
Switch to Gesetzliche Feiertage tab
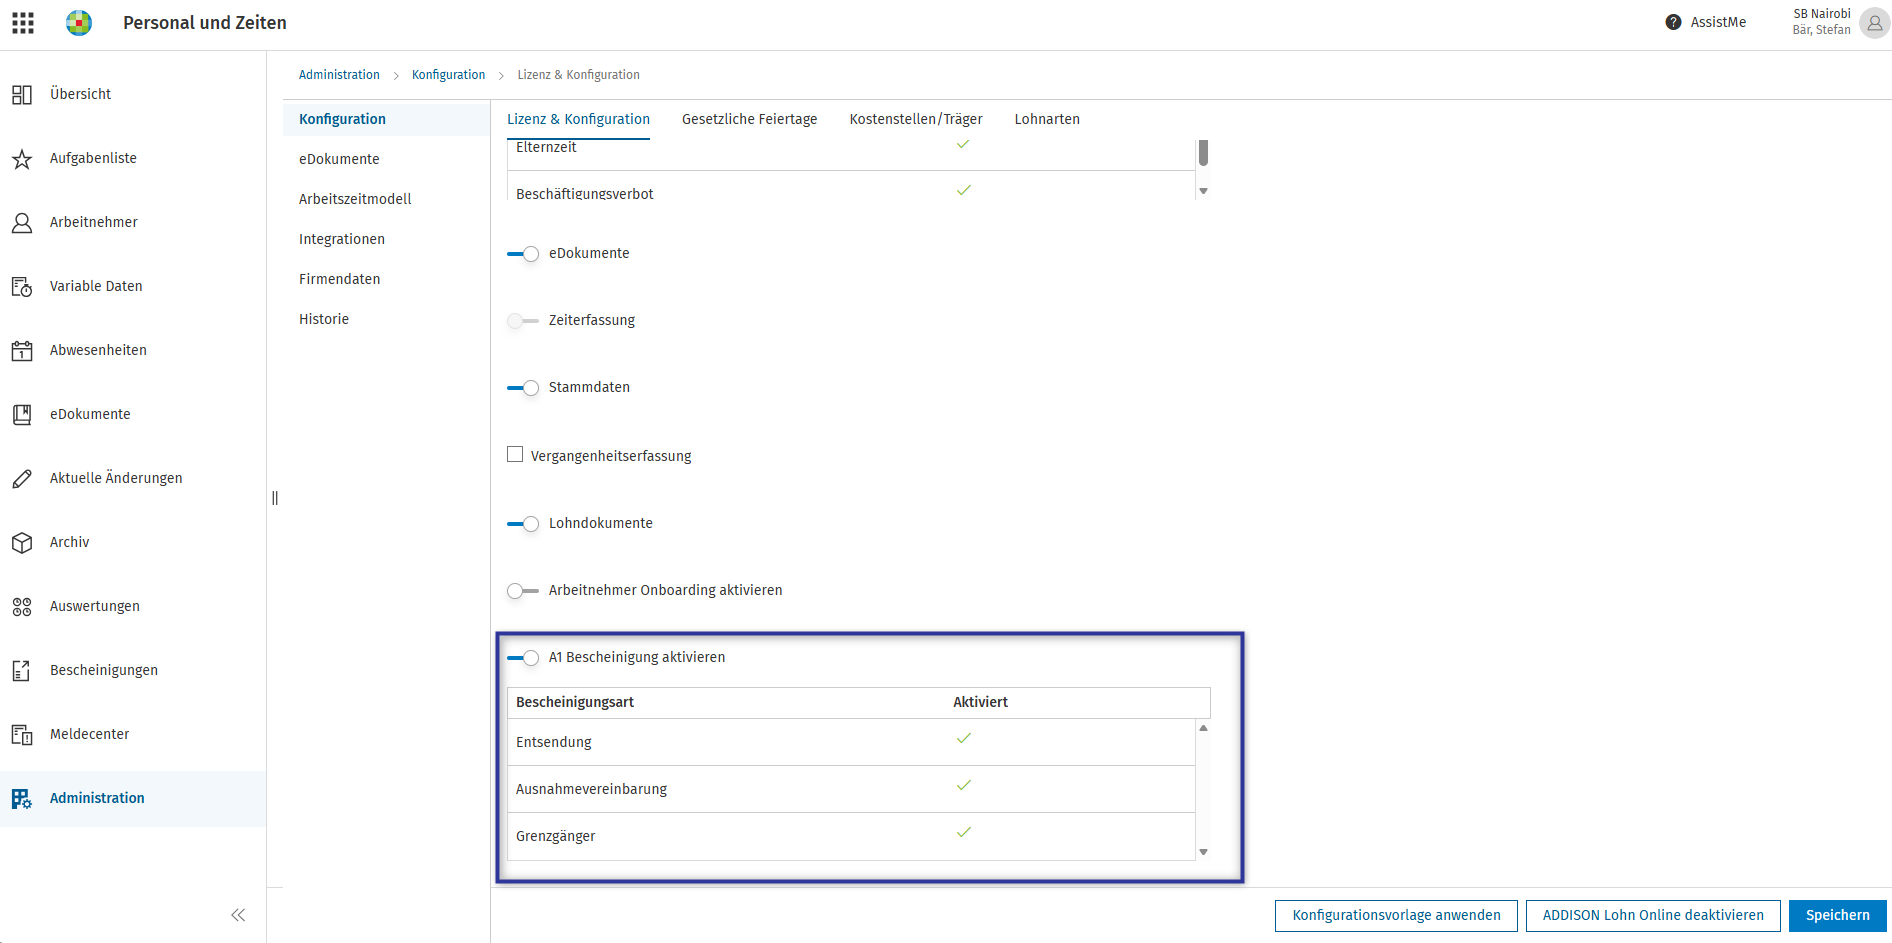pyautogui.click(x=750, y=119)
